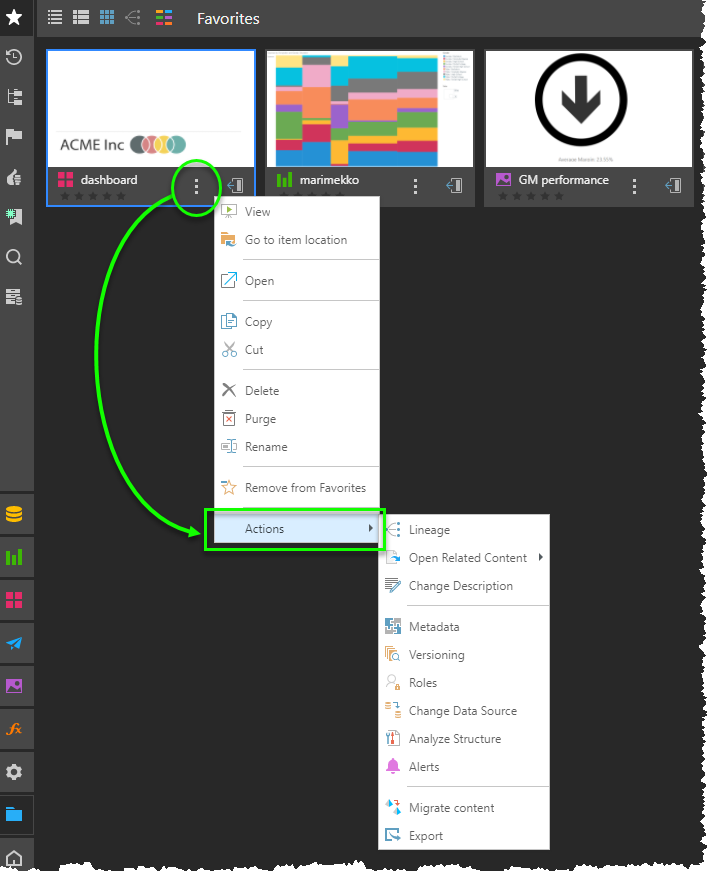
Task: Select the GM performance thumbnail
Action: coord(589,108)
